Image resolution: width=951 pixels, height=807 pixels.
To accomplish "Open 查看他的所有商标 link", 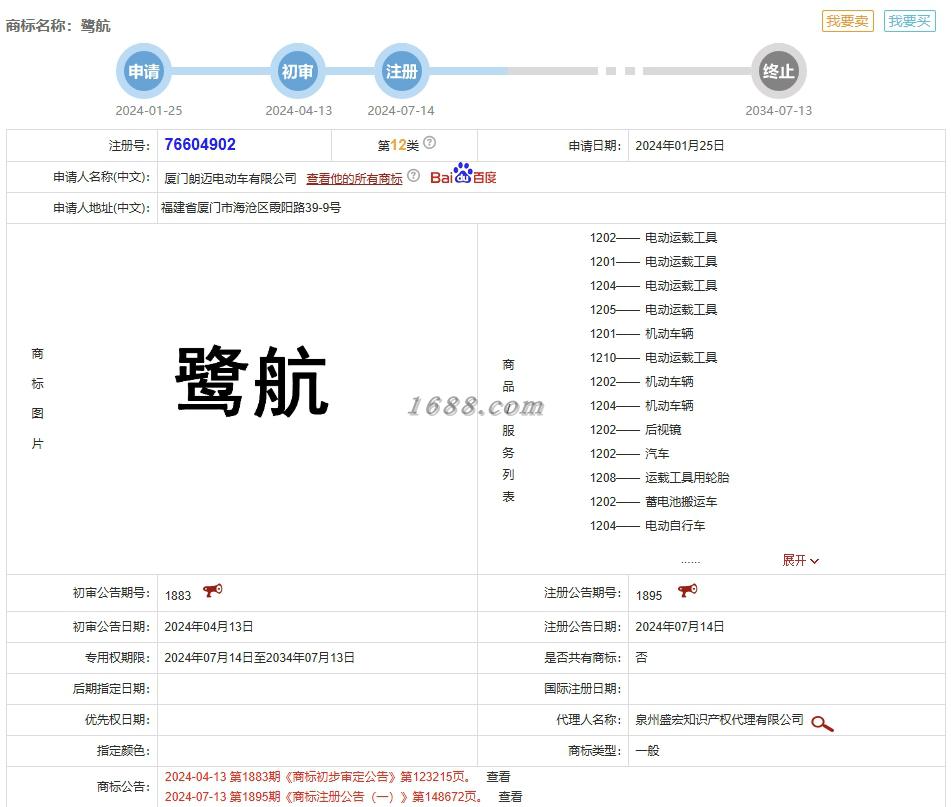I will click(x=354, y=178).
